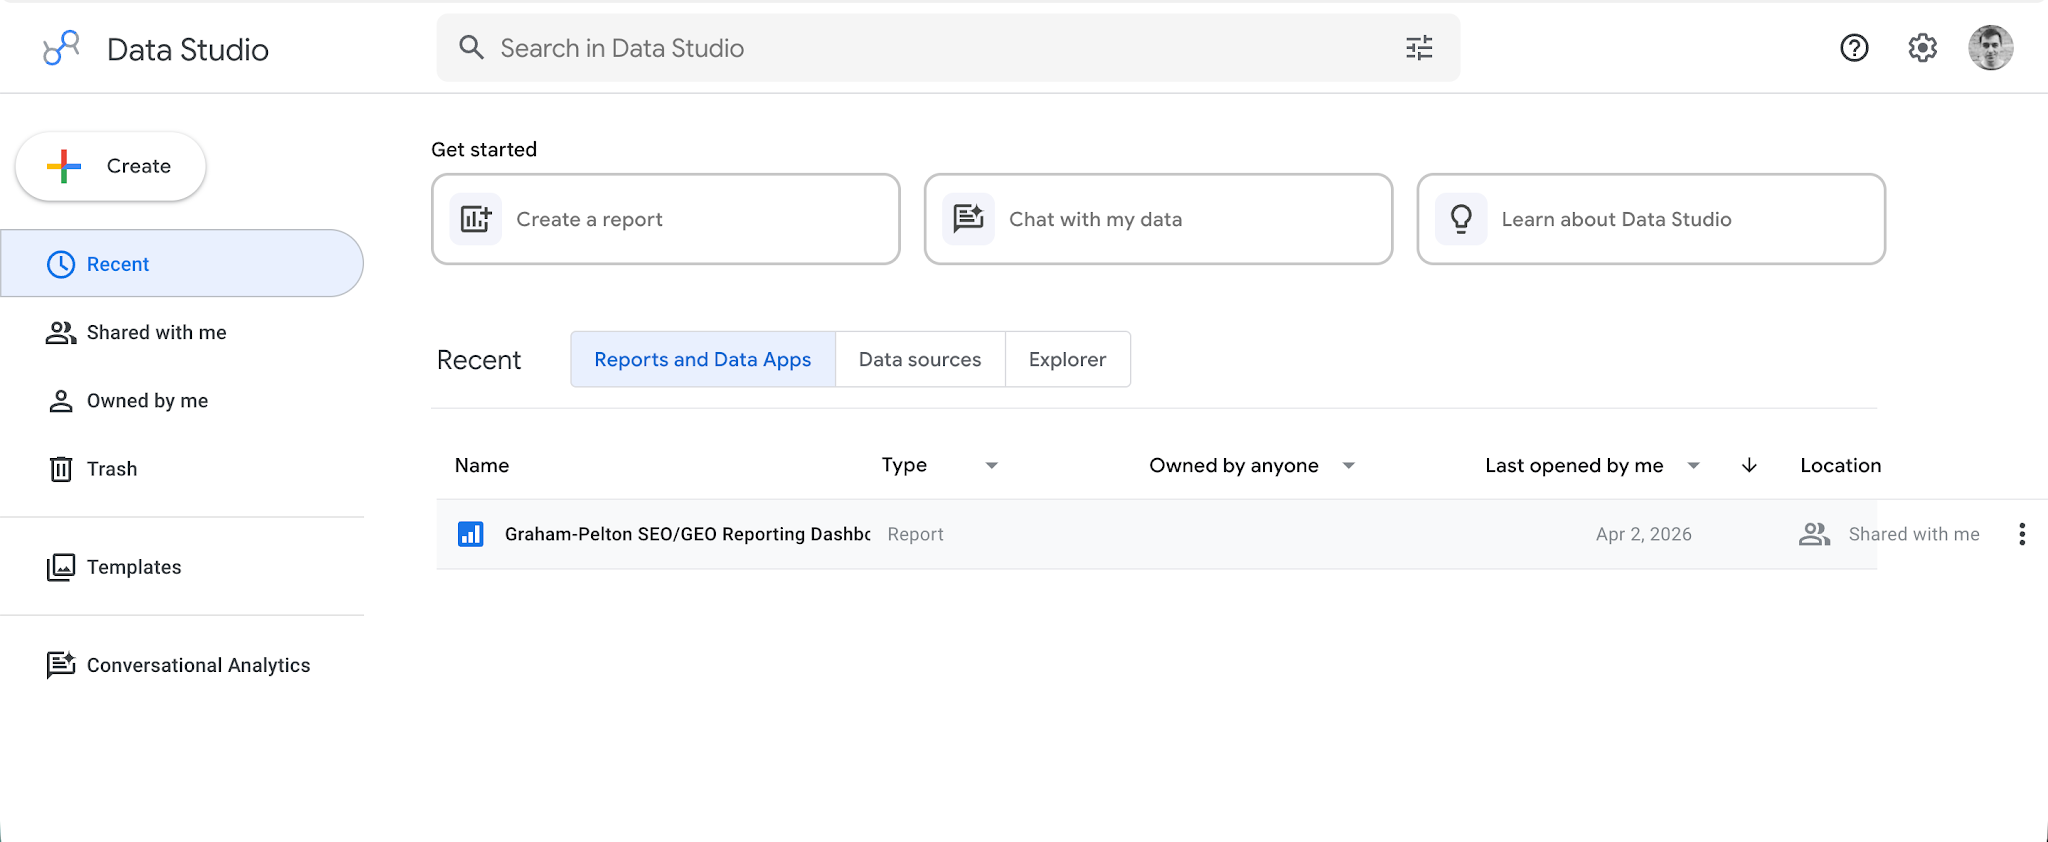Click the Create a report chart icon
Screen dimensions: 2048x842
click(x=476, y=219)
